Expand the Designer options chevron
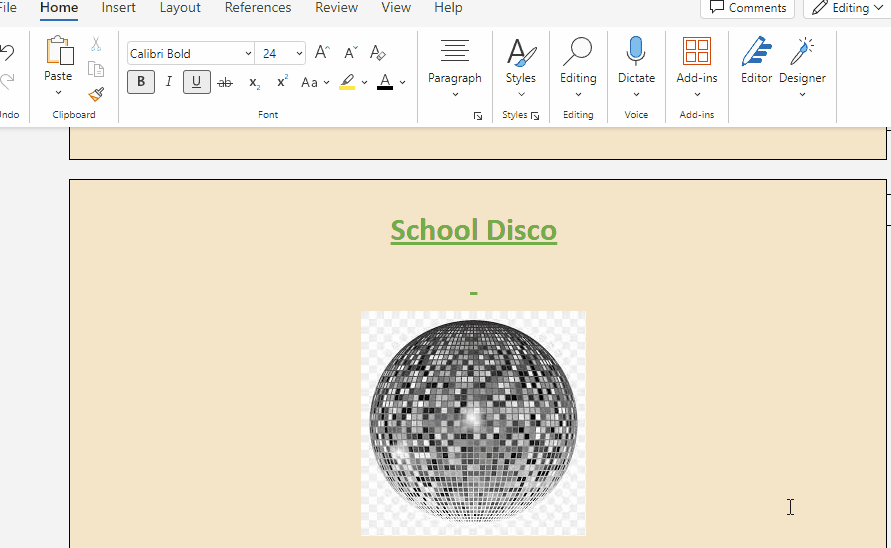 802,94
